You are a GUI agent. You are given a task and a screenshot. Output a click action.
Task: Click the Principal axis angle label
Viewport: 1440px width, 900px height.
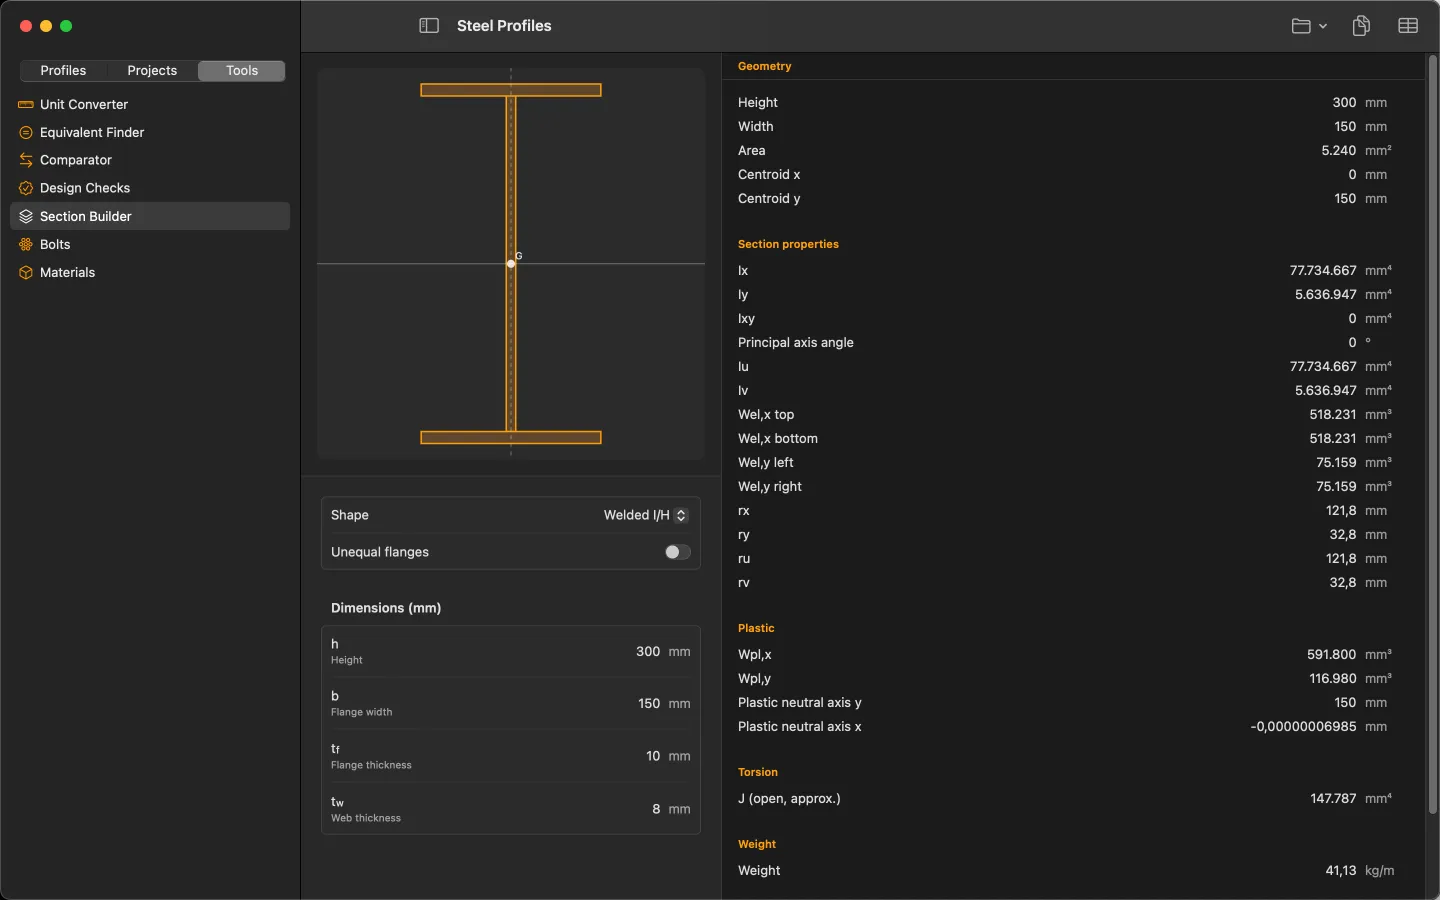coord(796,343)
